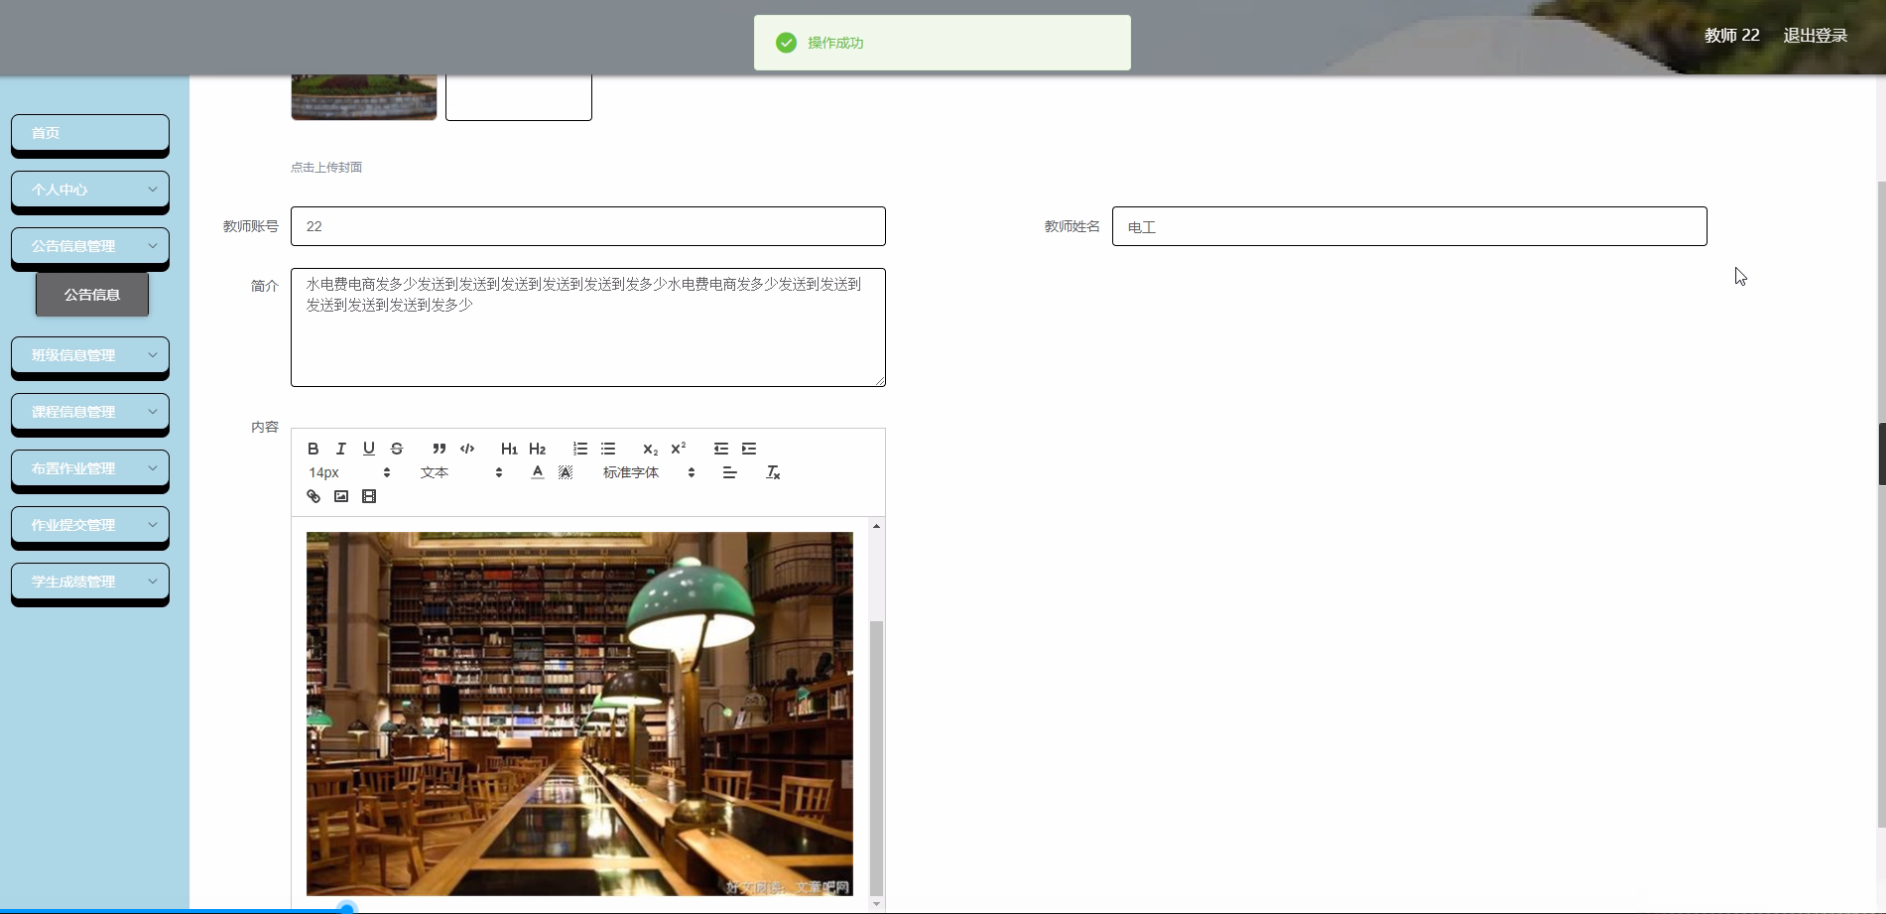Apply strikethrough formatting

click(x=397, y=448)
